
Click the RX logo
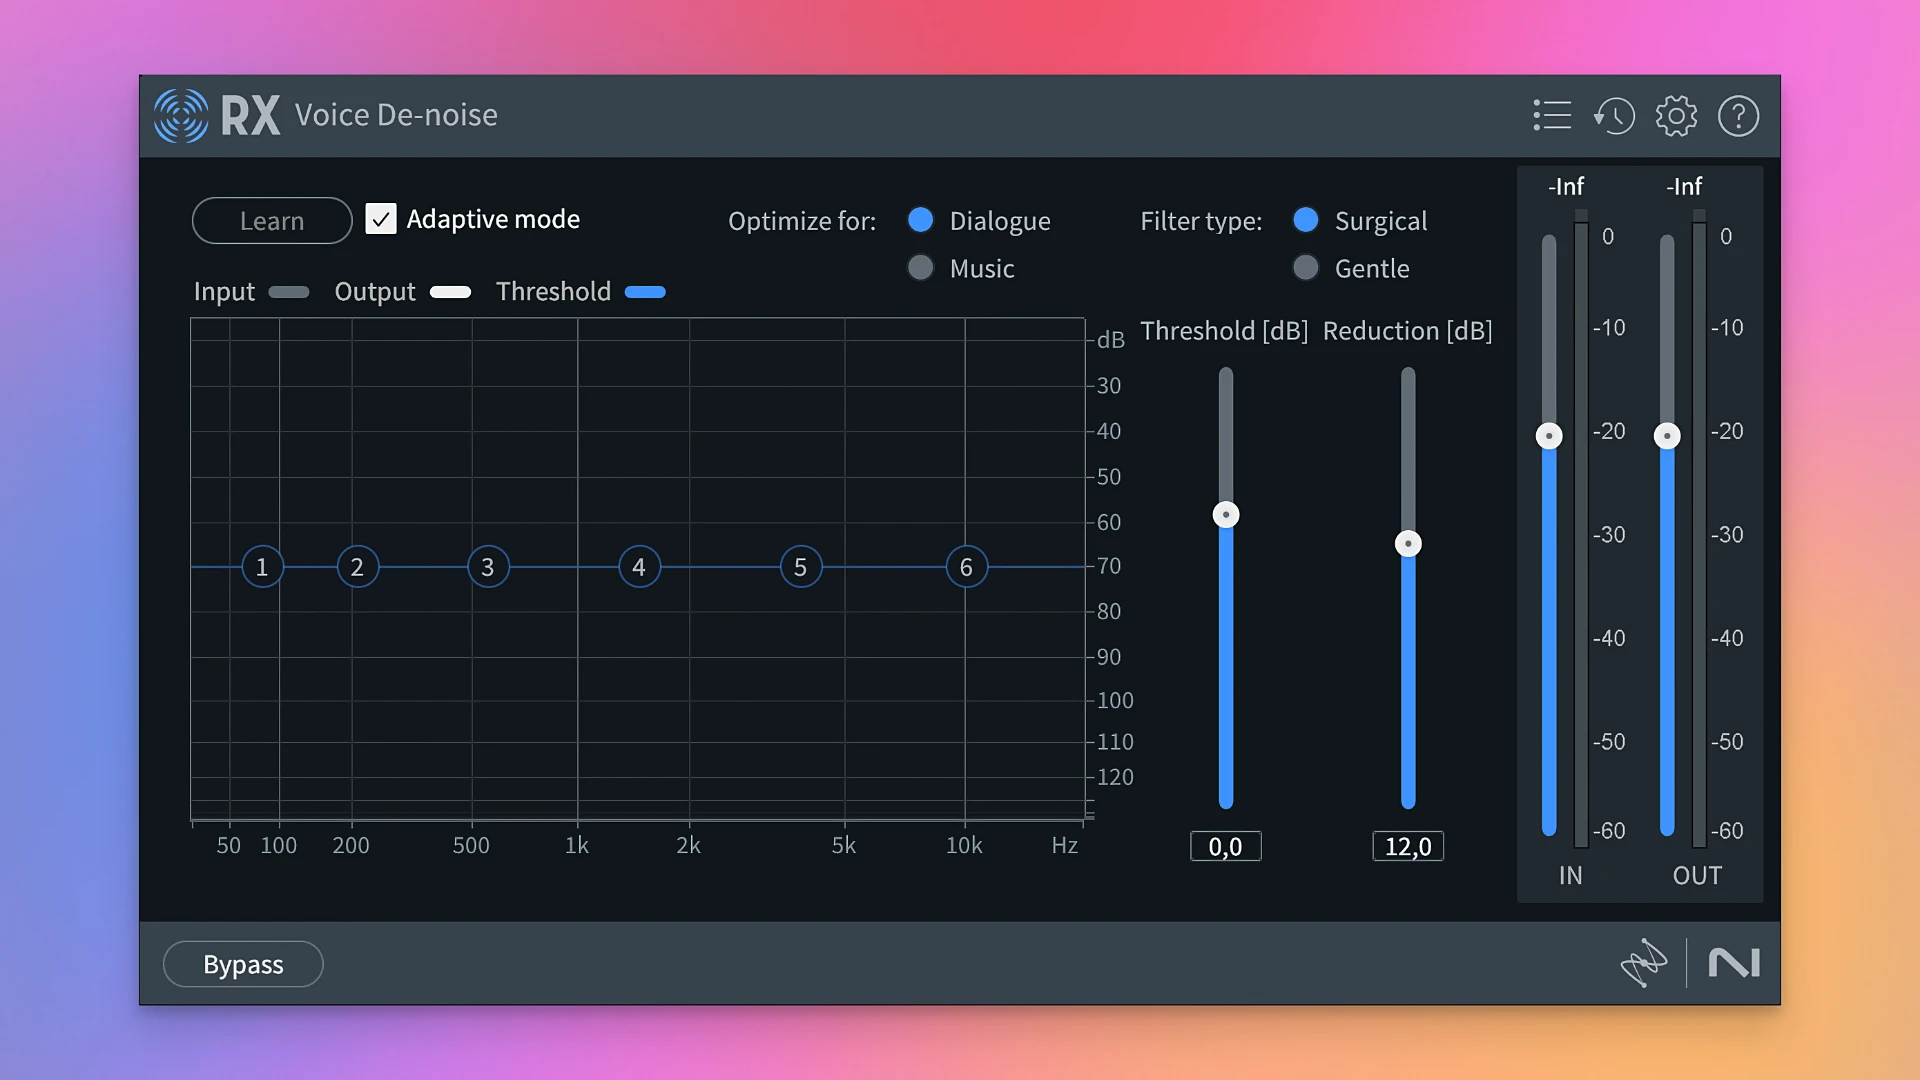[180, 115]
